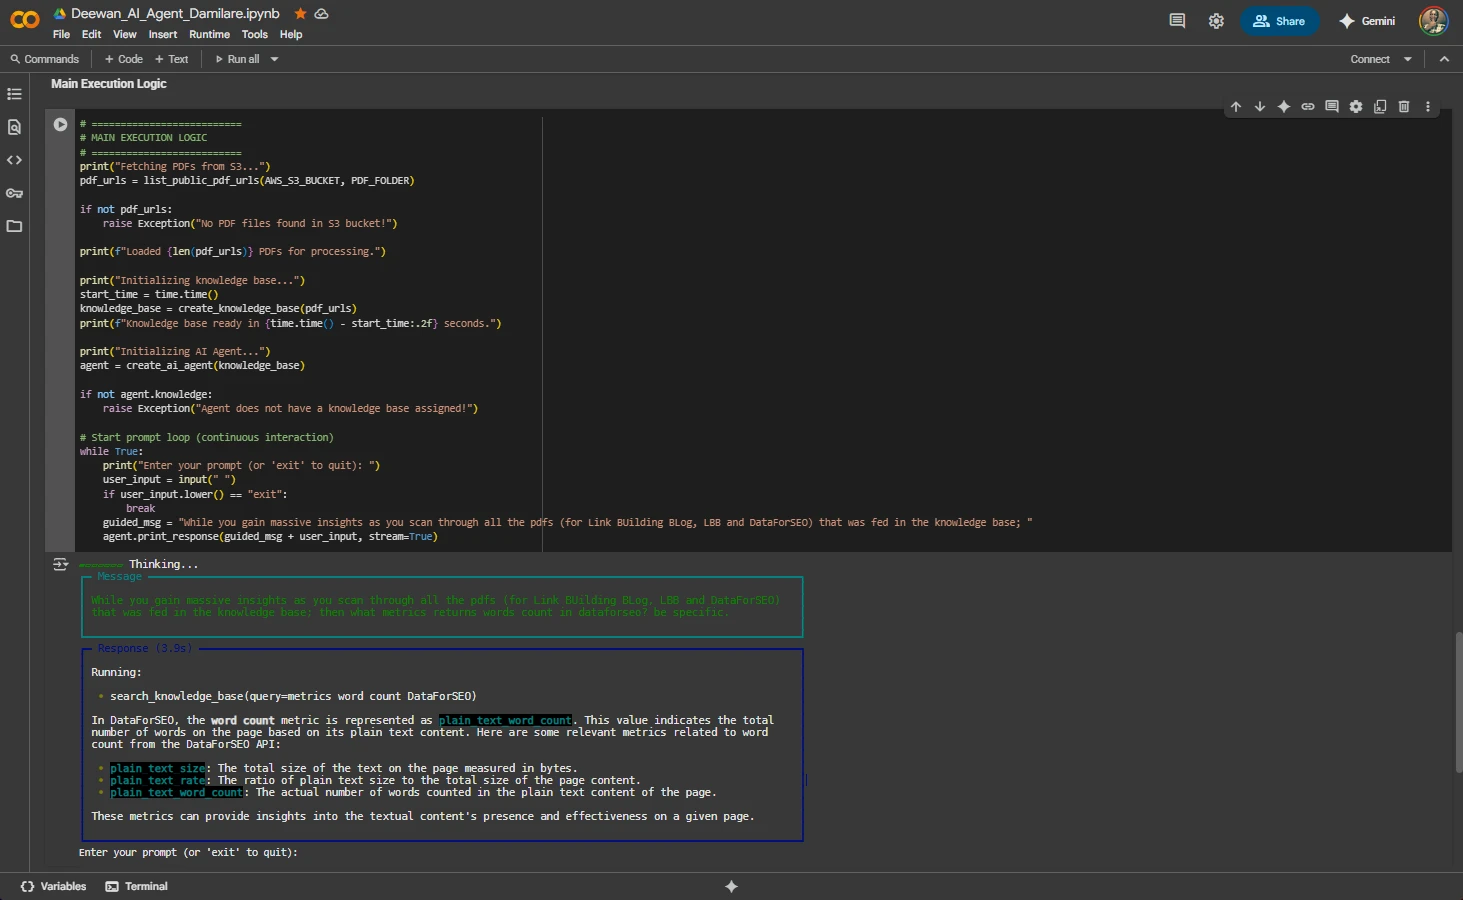Viewport: 1463px width, 900px height.
Task: Open the Runtime menu
Action: (209, 34)
